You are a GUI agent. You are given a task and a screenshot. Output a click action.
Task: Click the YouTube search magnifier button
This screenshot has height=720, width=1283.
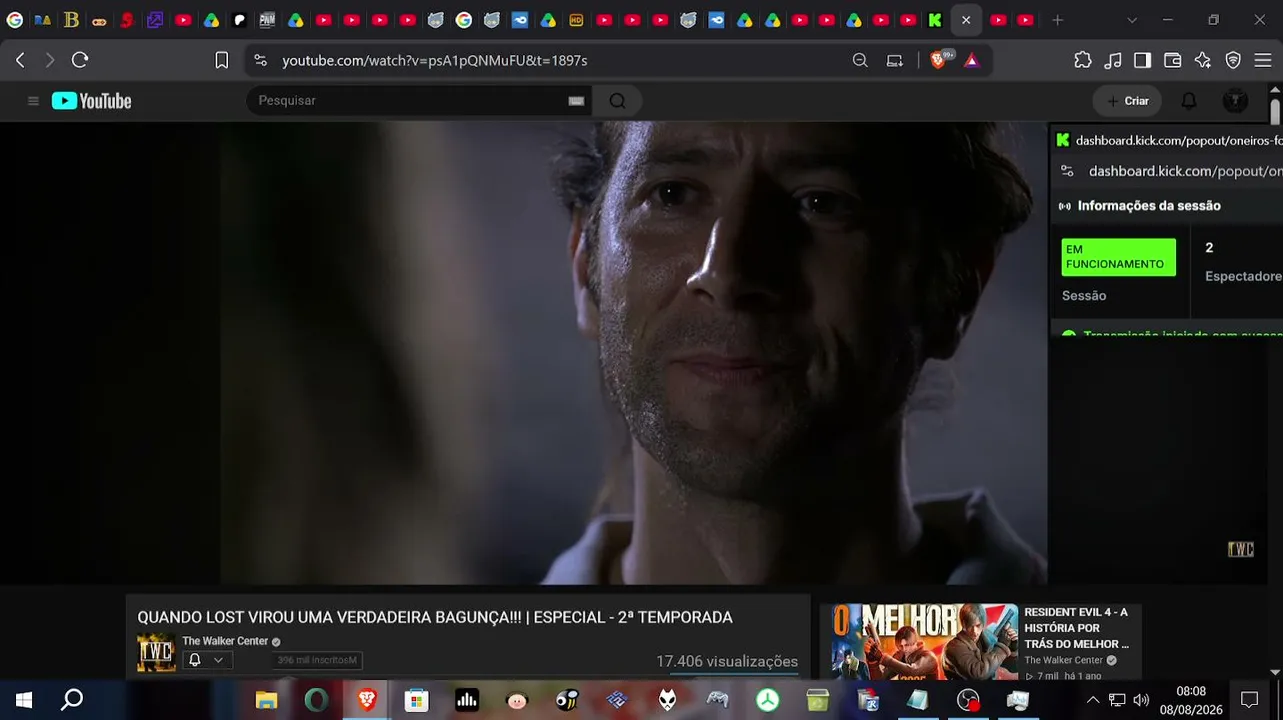pyautogui.click(x=617, y=101)
